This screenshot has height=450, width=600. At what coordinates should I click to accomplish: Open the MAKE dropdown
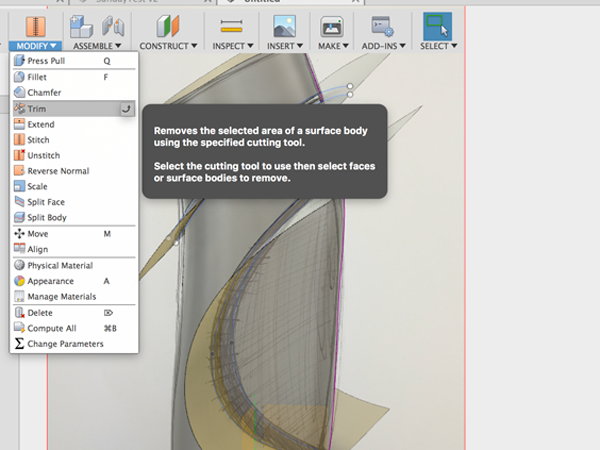(x=333, y=46)
